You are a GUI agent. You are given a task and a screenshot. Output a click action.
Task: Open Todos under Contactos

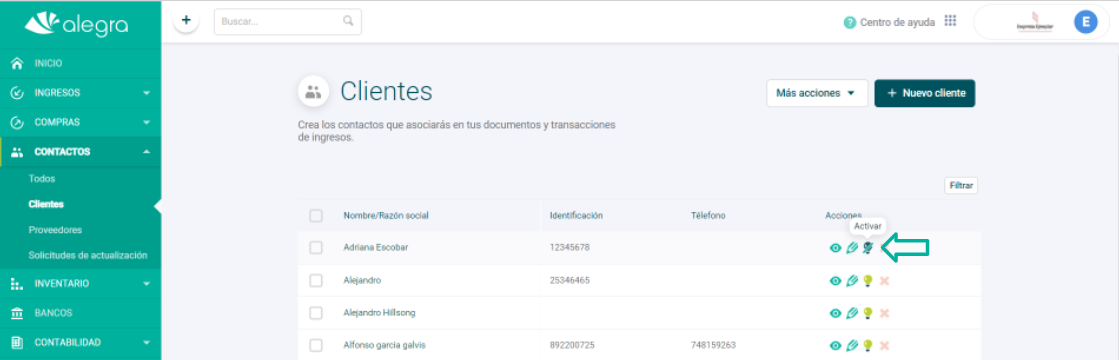(41, 179)
